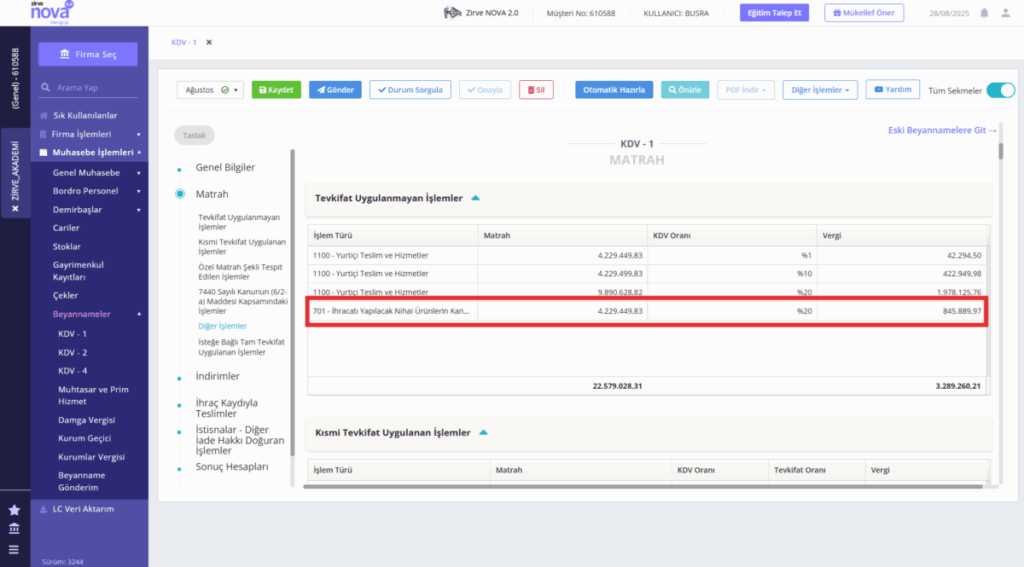The image size is (1024, 567).
Task: Open notifications bell icon
Action: [984, 13]
